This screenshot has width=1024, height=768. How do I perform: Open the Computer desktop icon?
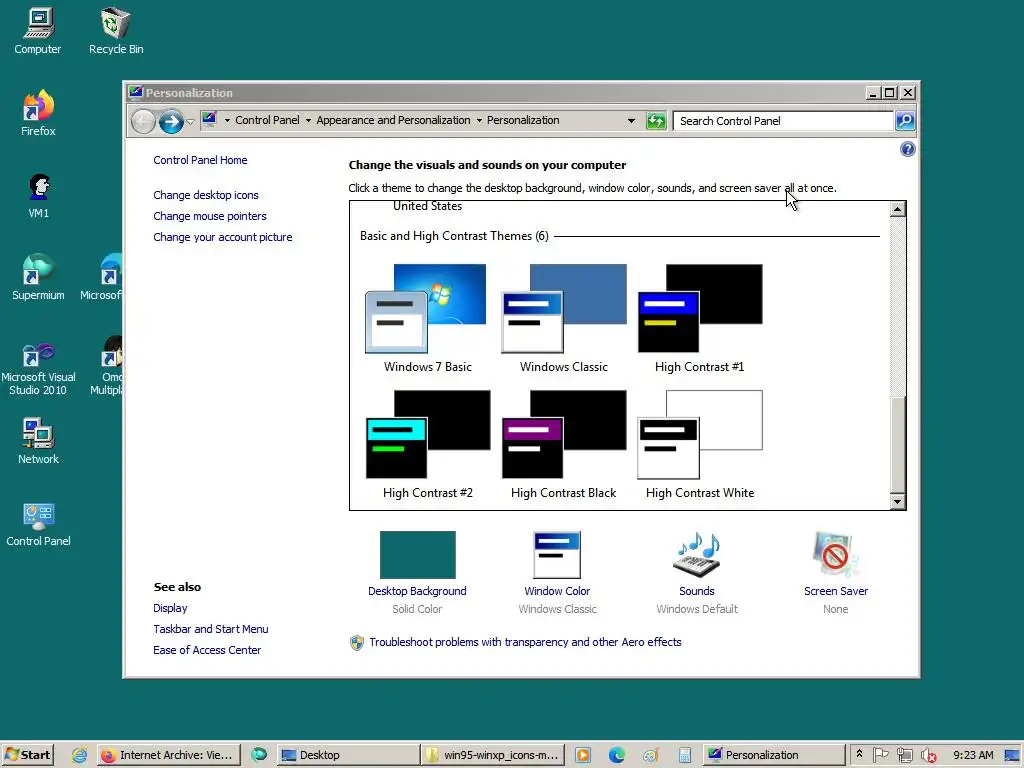(x=38, y=31)
